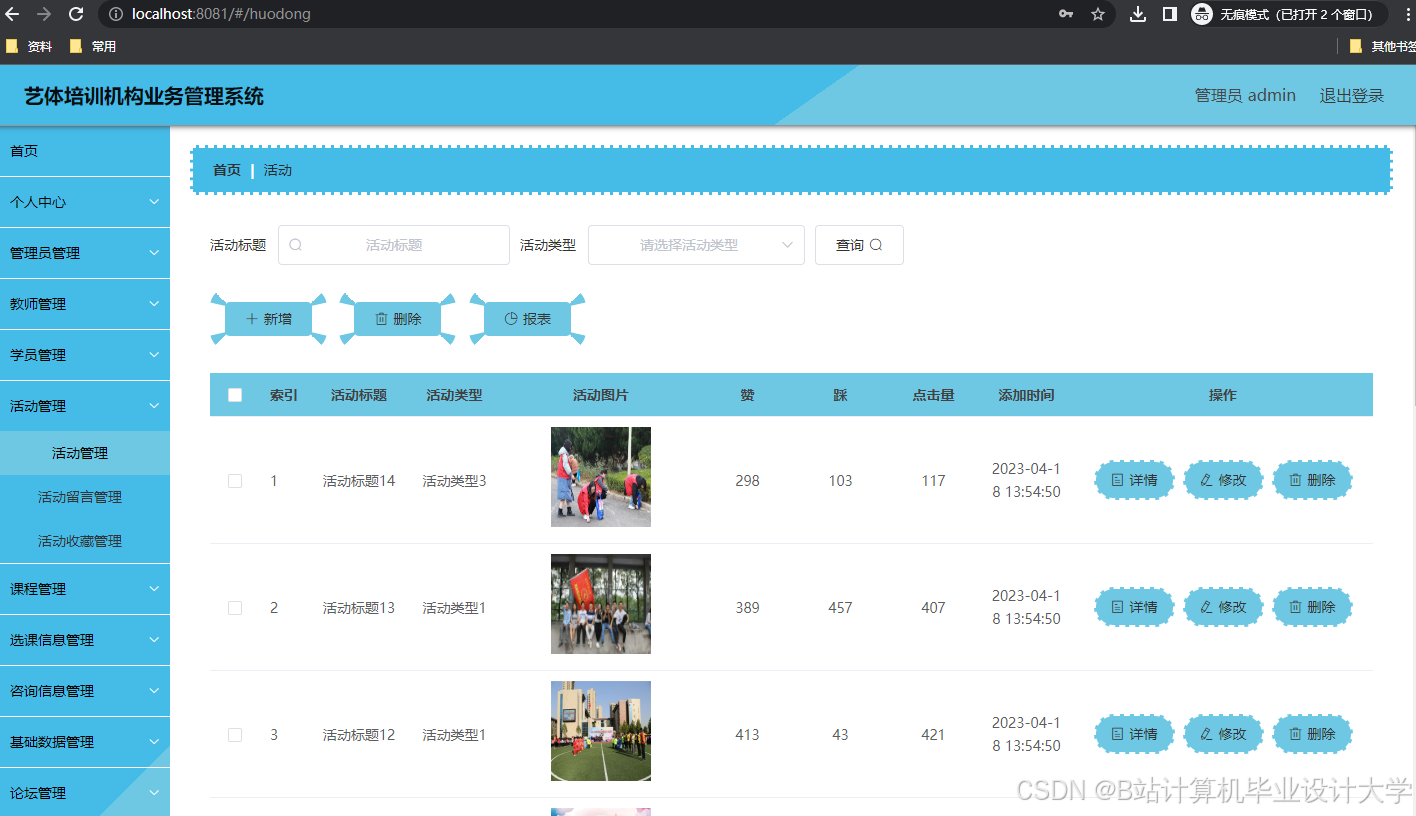1416x816 pixels.
Task: Click 删除 for 活动标题12 row
Action: pyautogui.click(x=1312, y=734)
